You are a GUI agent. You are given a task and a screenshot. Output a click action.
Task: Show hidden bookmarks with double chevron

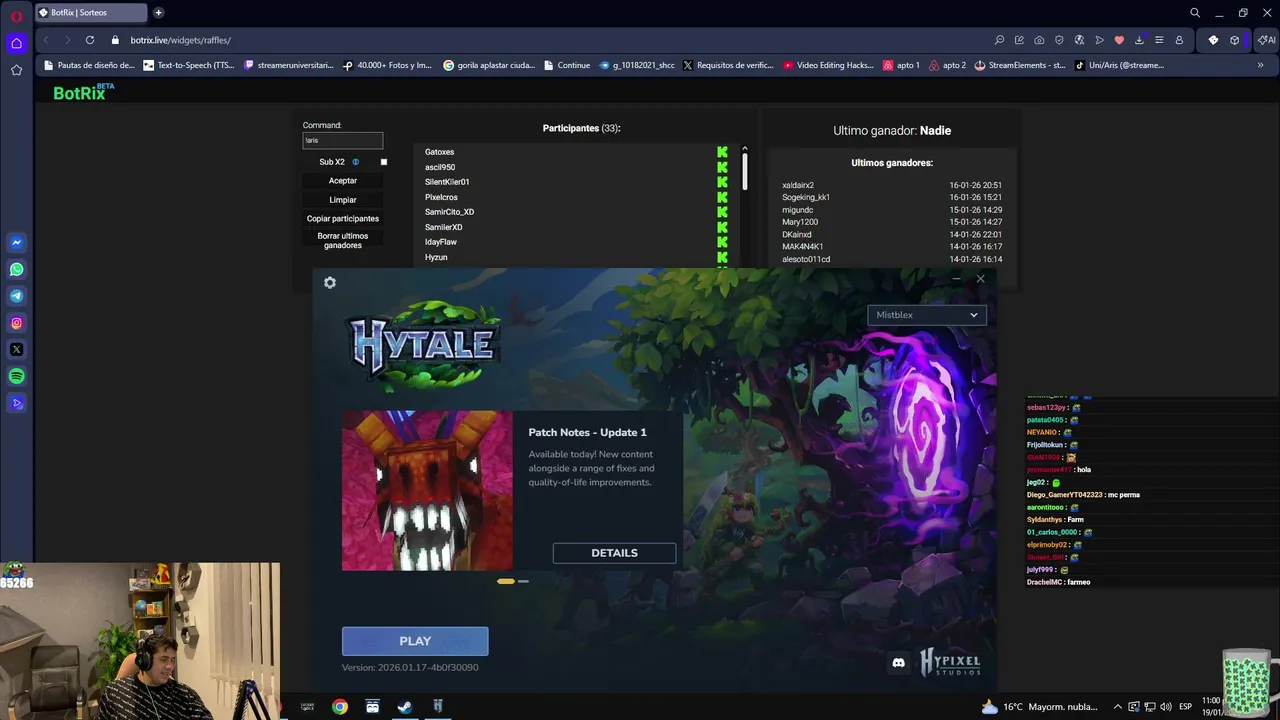1260,65
